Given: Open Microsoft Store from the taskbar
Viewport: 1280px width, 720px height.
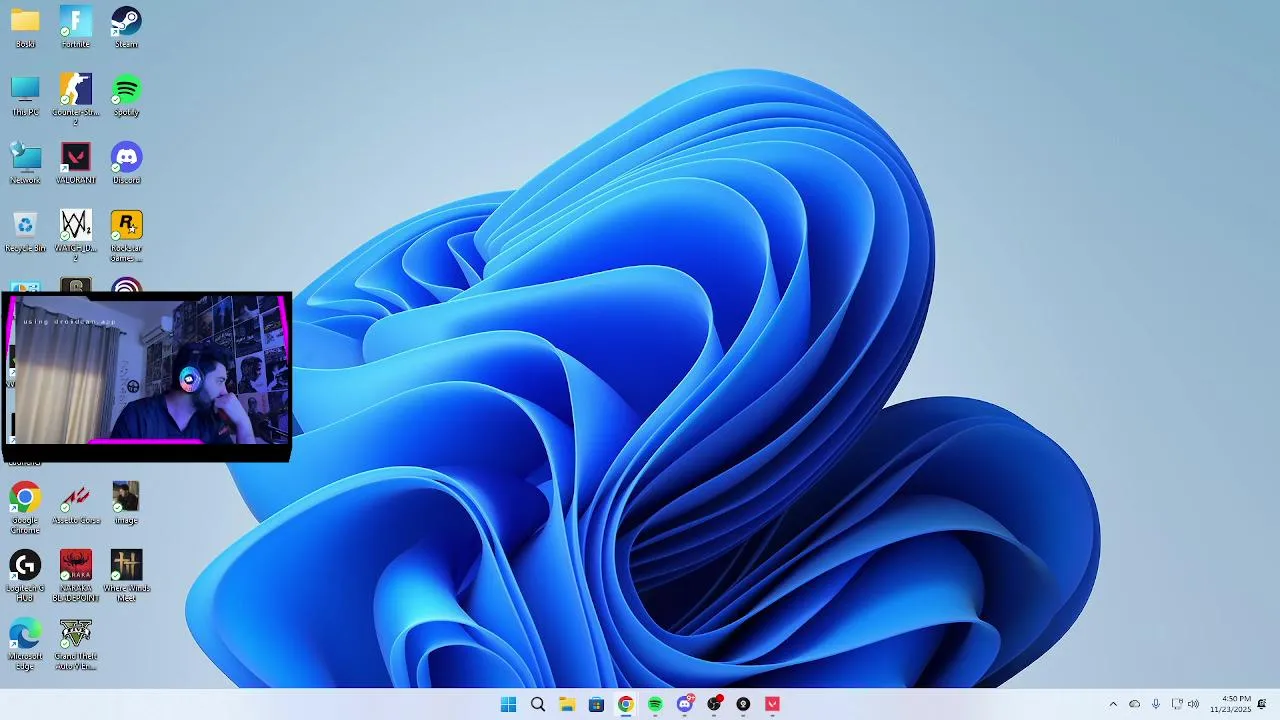Looking at the screenshot, I should (596, 704).
